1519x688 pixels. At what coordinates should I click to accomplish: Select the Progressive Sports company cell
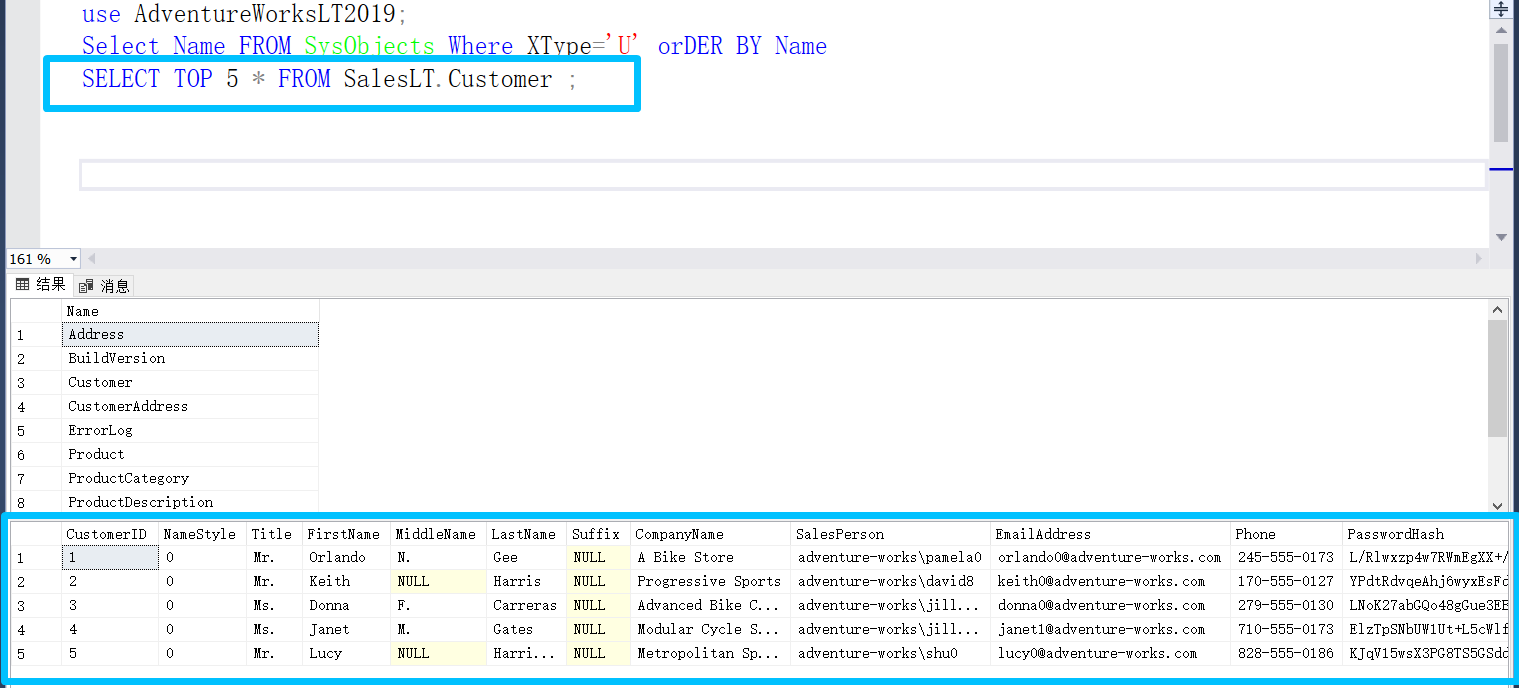pos(710,581)
